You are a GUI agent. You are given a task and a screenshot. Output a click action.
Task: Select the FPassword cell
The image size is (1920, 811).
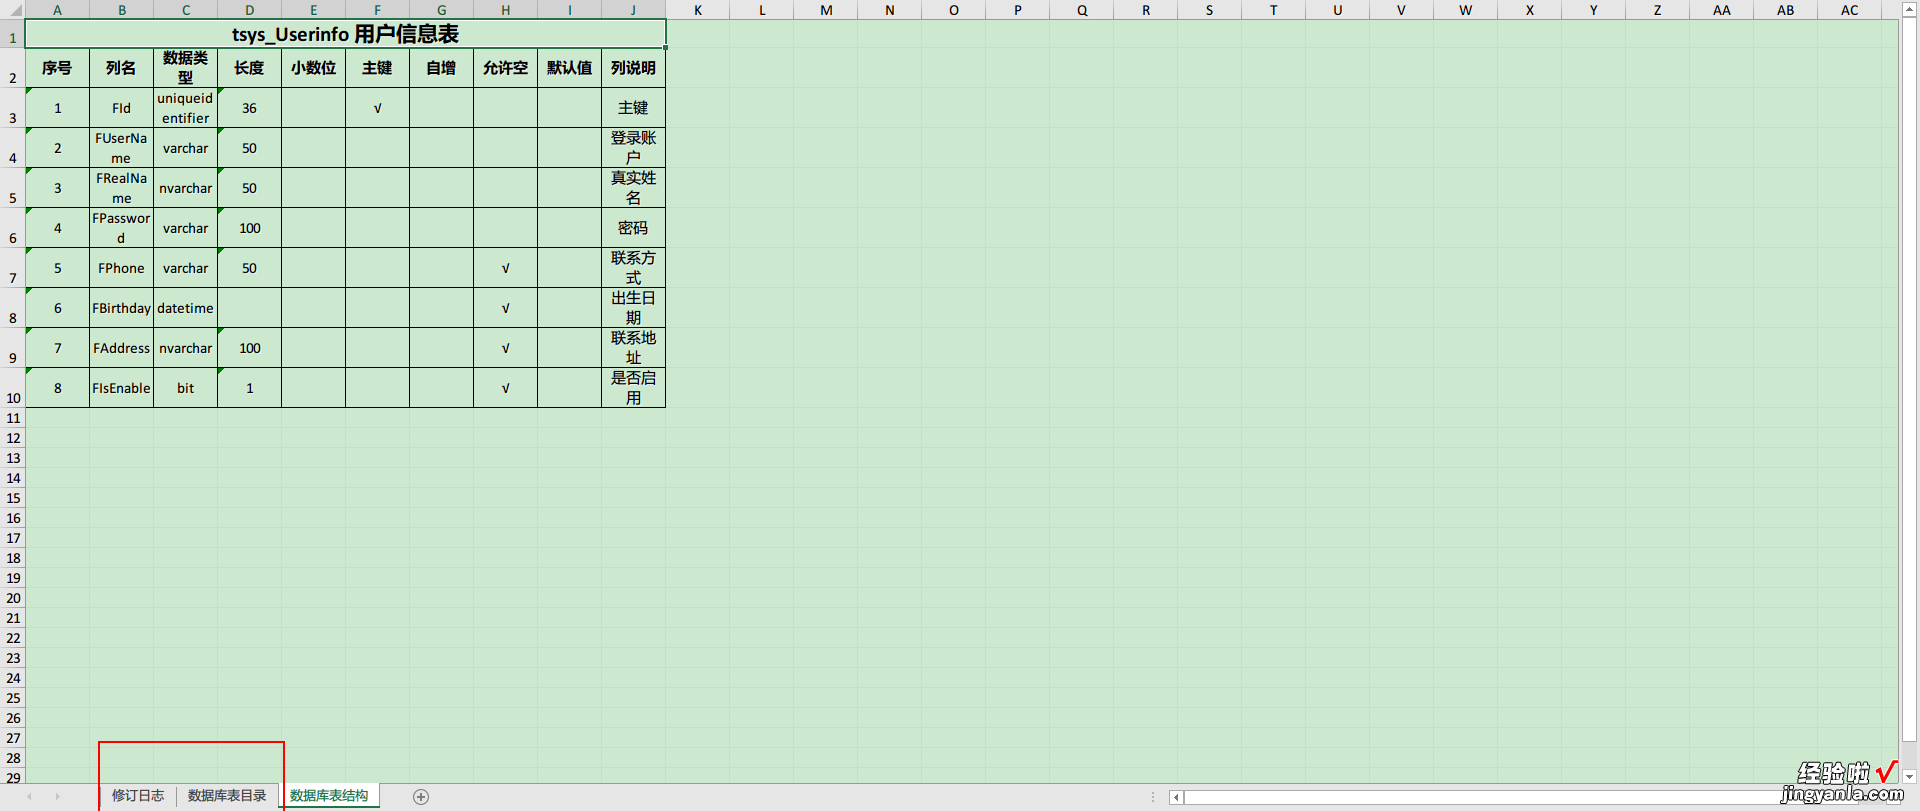pyautogui.click(x=121, y=228)
